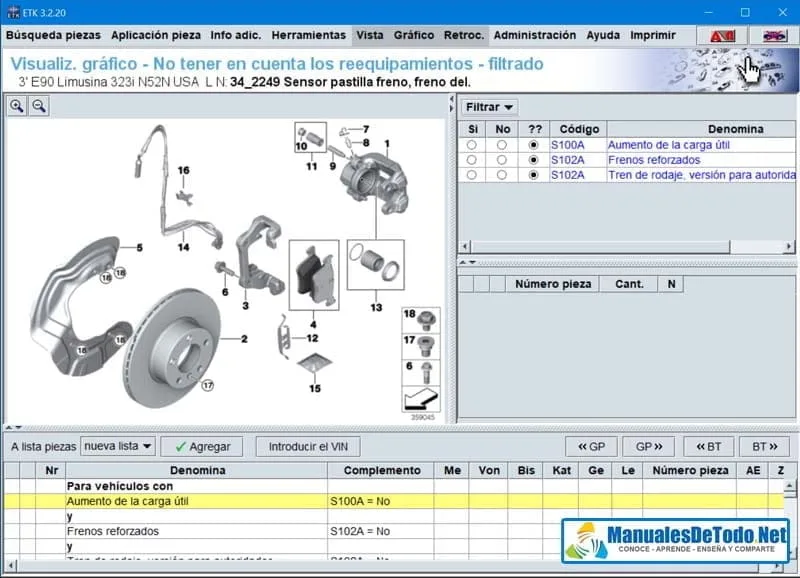The height and width of the screenshot is (578, 800).
Task: Select the zoom-in magnifier icon above the diagram
Action: coord(16,105)
